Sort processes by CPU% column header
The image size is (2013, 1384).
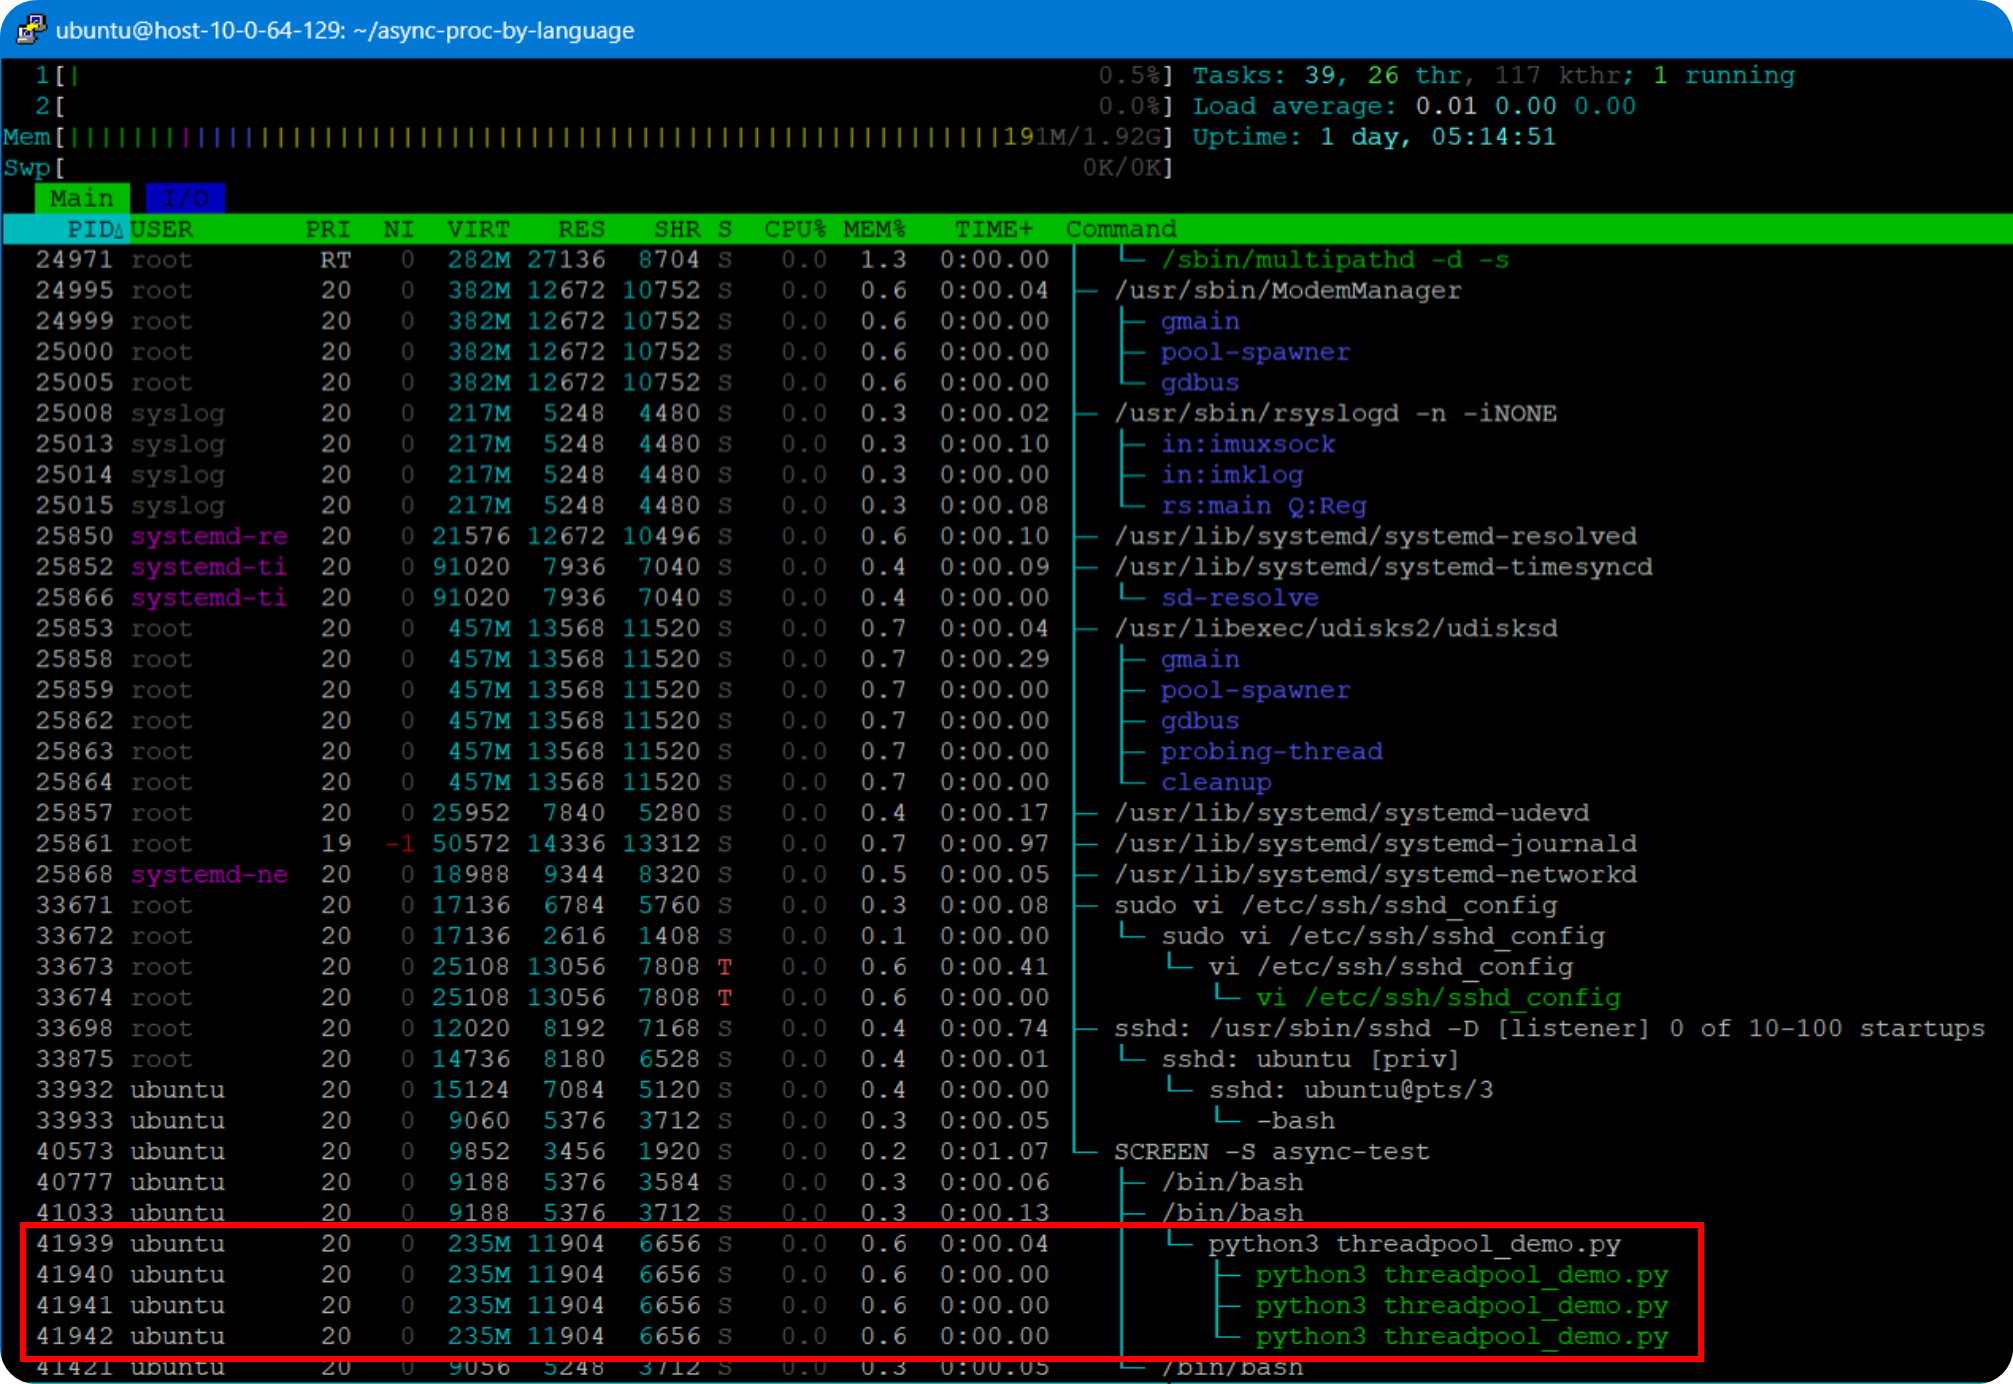coord(795,229)
